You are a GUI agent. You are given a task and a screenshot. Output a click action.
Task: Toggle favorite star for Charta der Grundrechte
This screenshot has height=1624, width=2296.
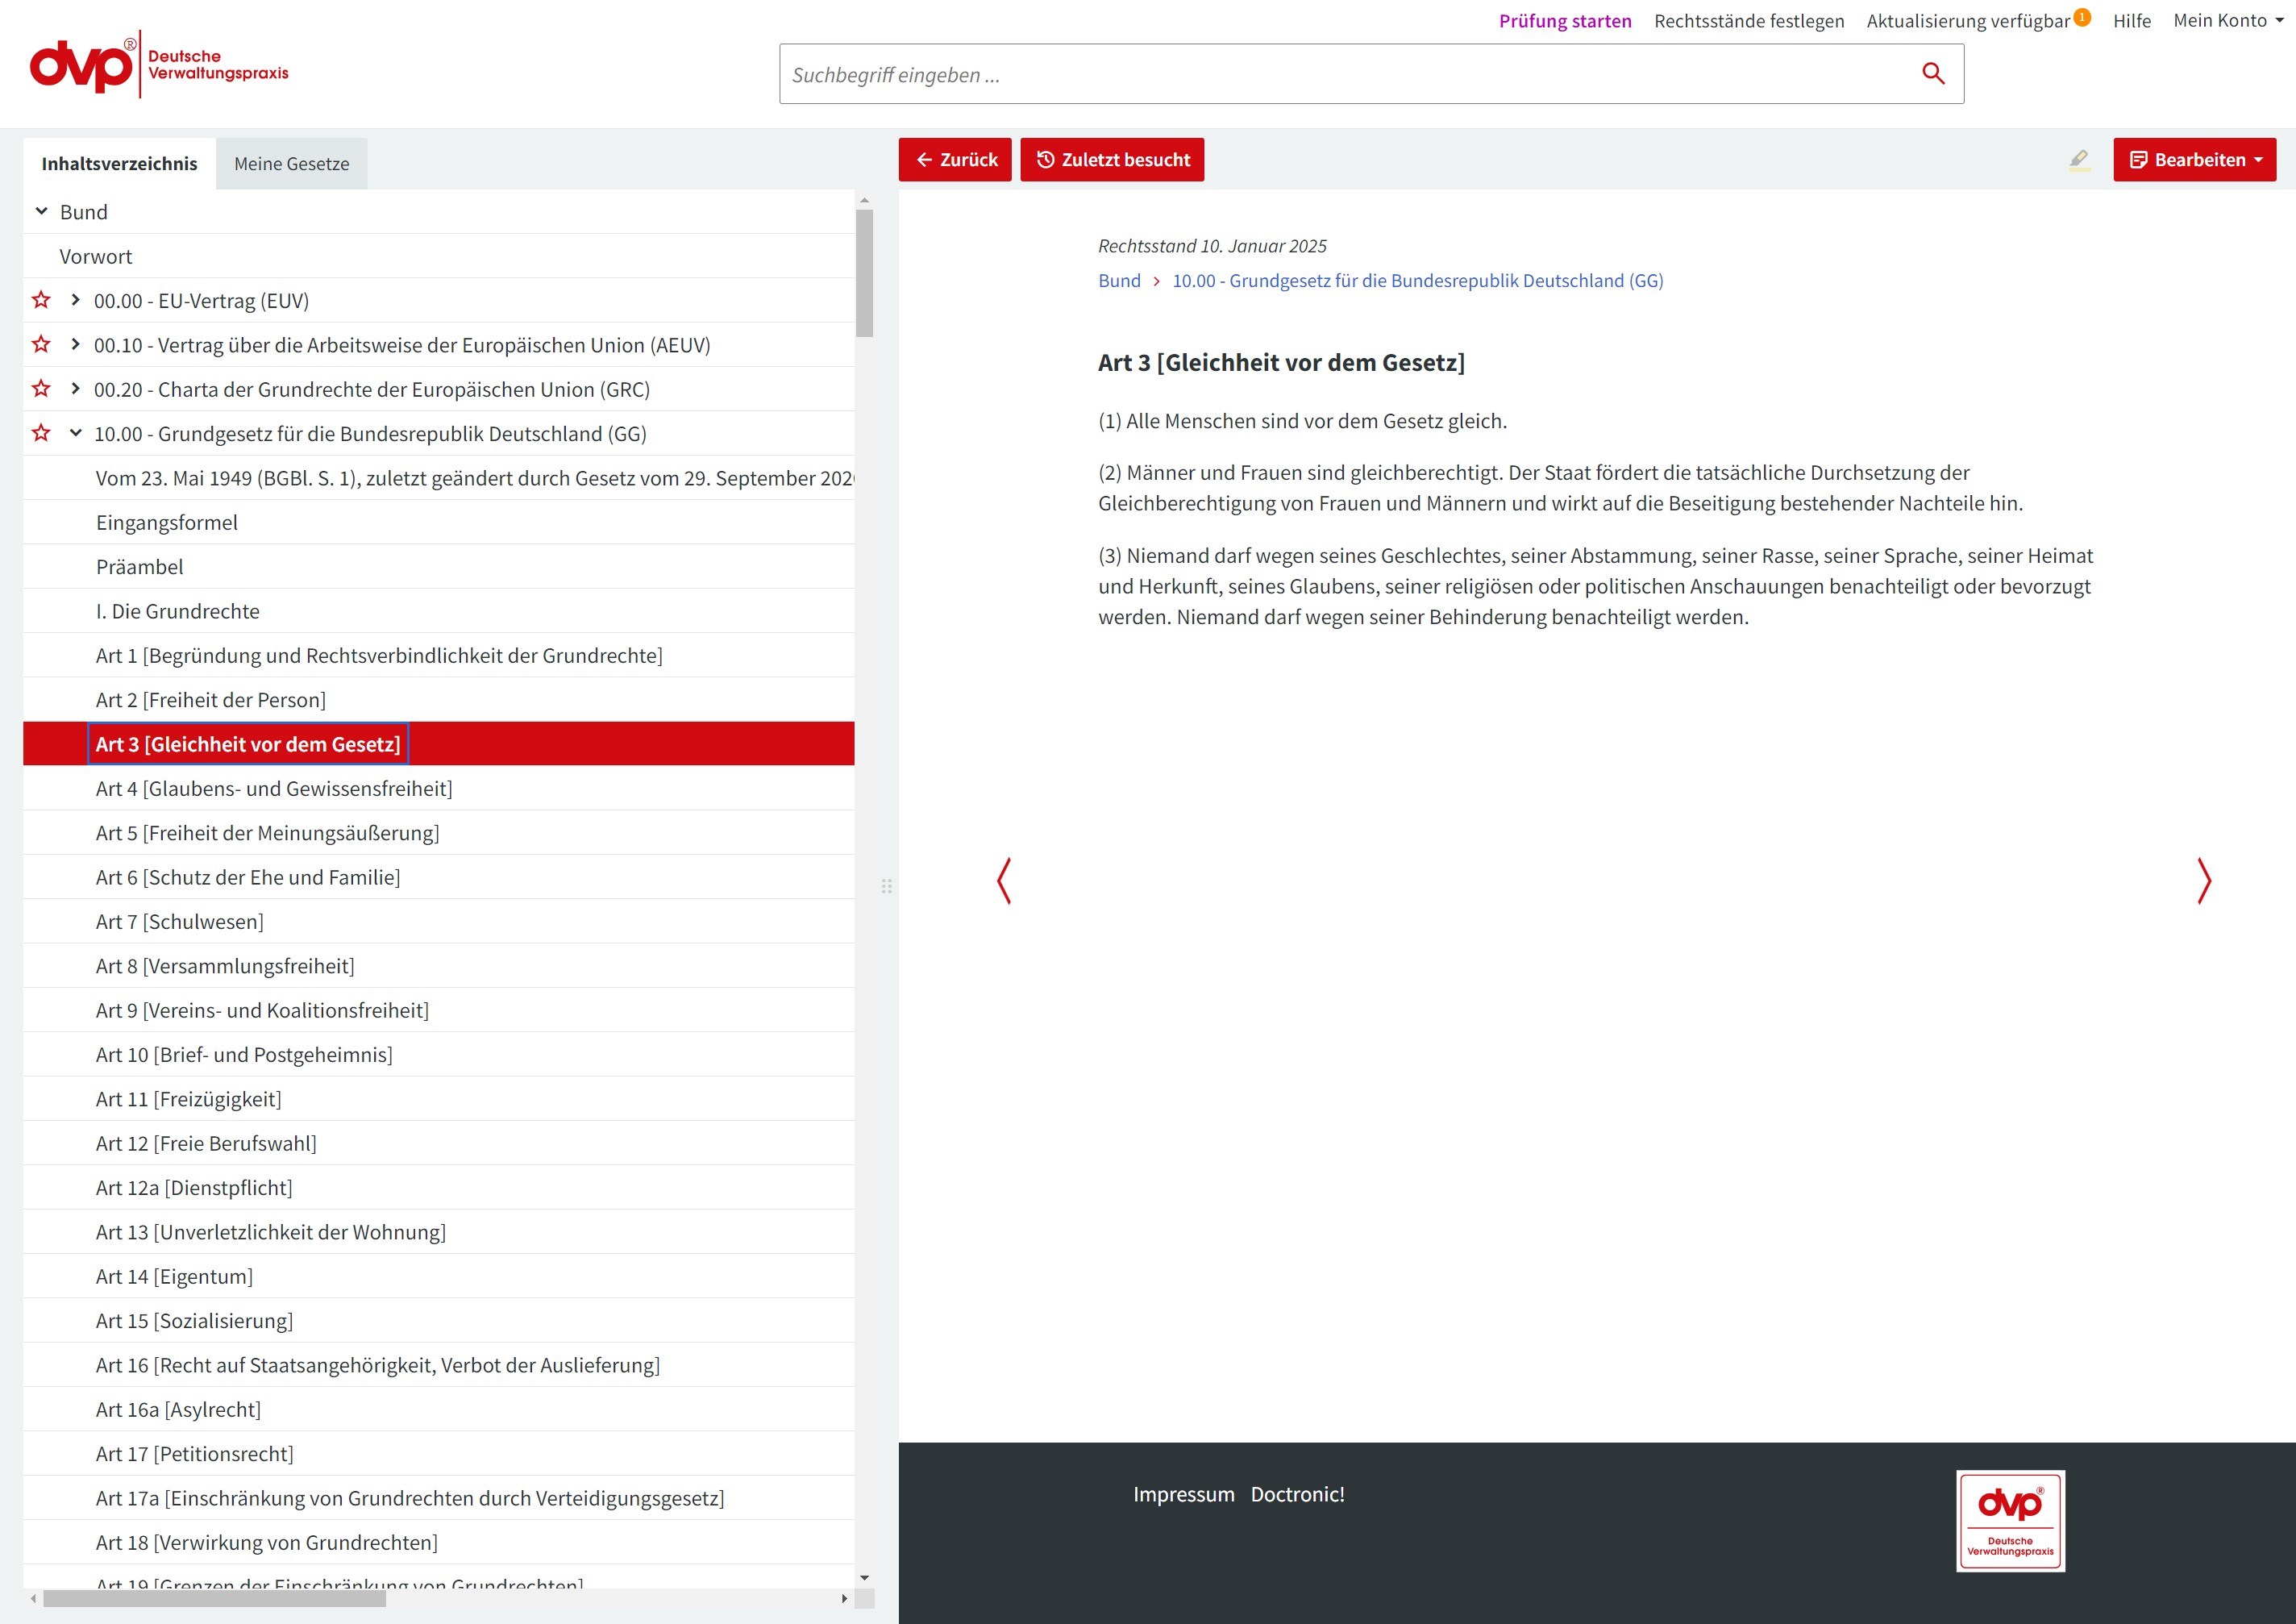point(41,388)
